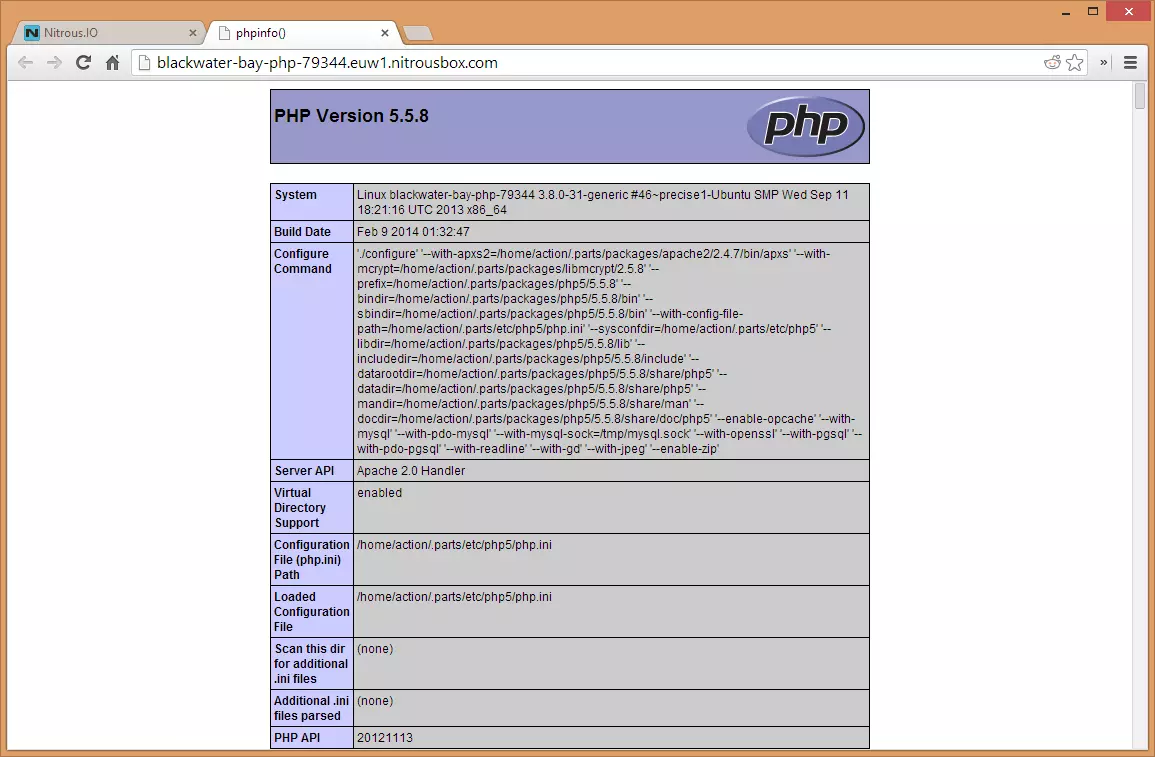Image resolution: width=1155 pixels, height=757 pixels.
Task: Click the Virtual Directory Support label
Action: pos(300,507)
